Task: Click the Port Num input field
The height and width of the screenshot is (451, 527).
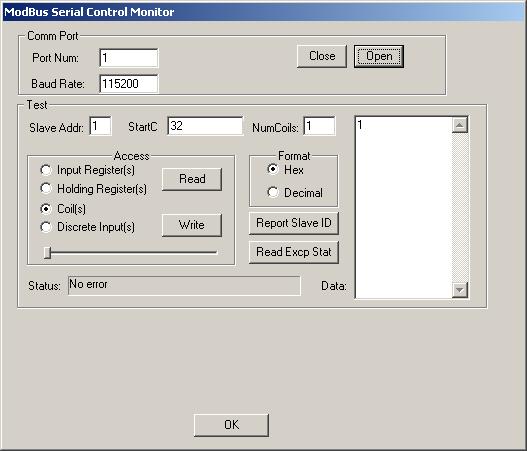Action: point(129,58)
